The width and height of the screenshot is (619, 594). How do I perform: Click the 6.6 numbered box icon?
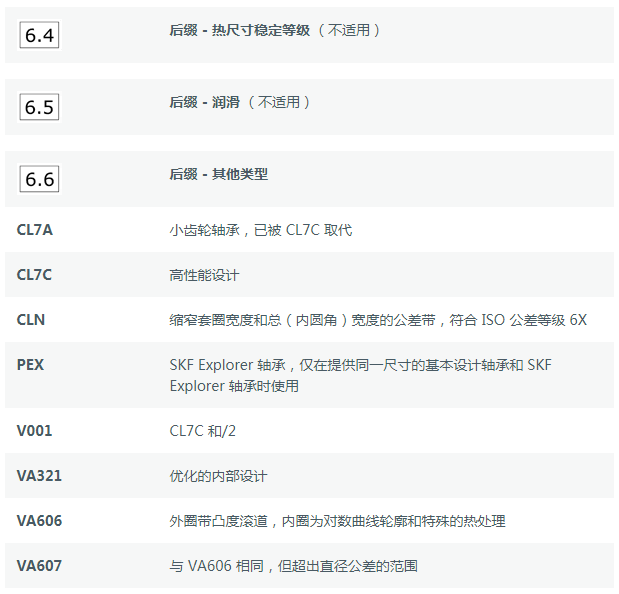(39, 179)
